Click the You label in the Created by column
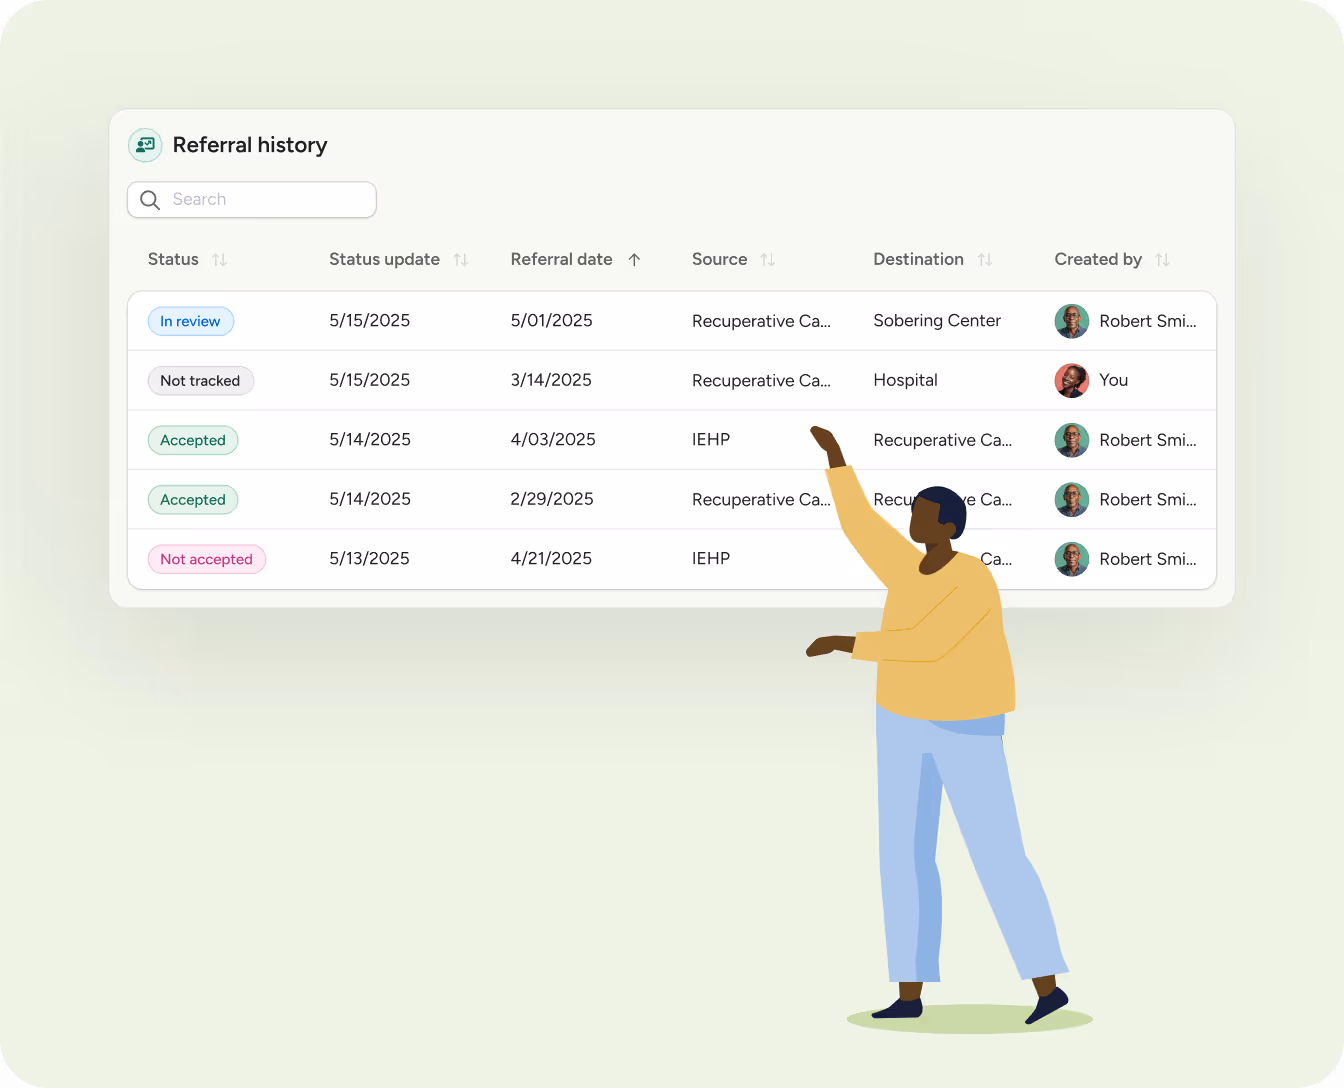 pyautogui.click(x=1113, y=380)
